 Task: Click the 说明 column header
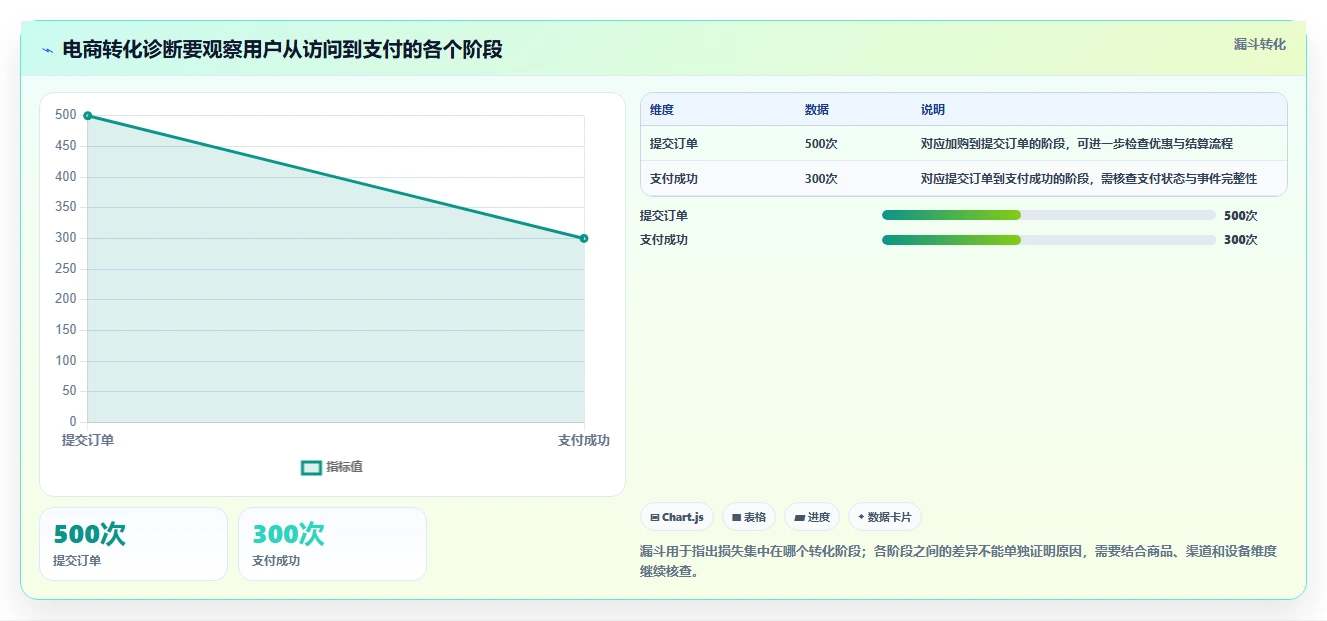pos(933,110)
